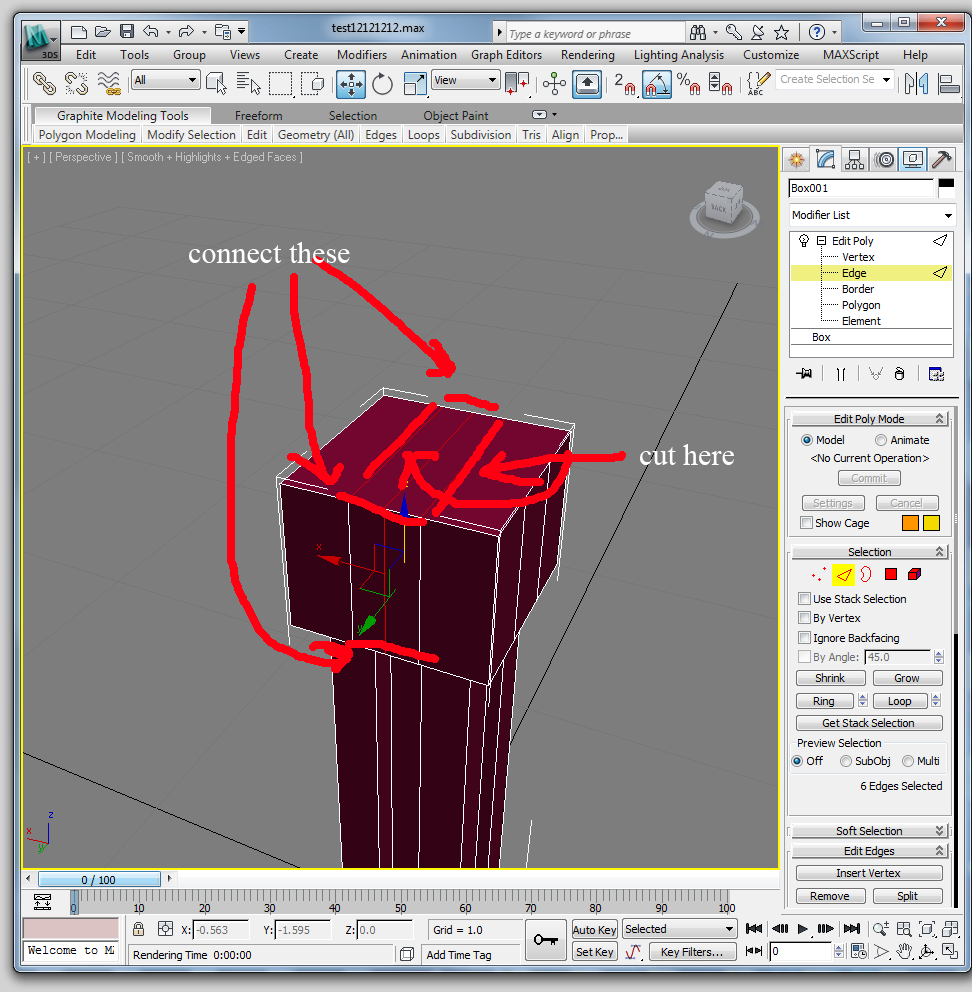Screen dimensions: 972x992
Task: Select the Select and Move tool
Action: point(351,85)
